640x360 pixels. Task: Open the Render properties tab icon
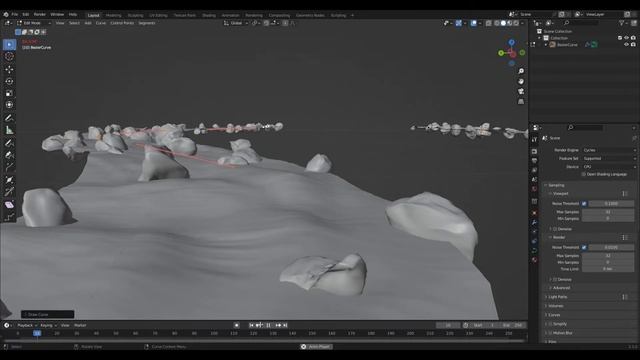click(534, 151)
